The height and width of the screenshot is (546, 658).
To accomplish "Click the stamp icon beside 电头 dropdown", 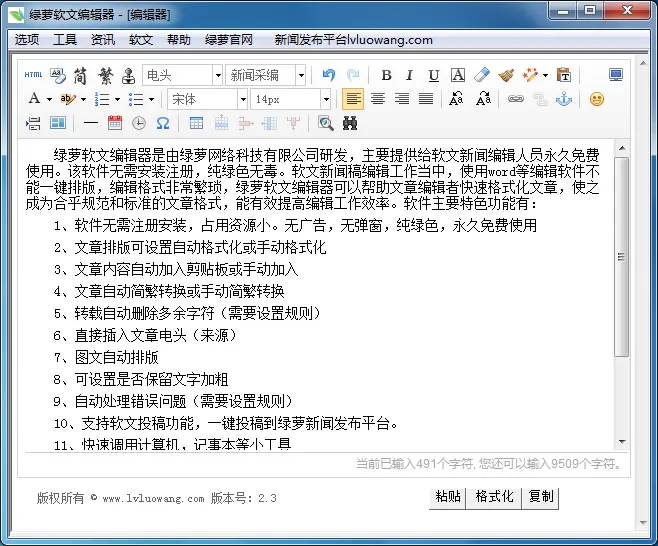I will point(128,76).
